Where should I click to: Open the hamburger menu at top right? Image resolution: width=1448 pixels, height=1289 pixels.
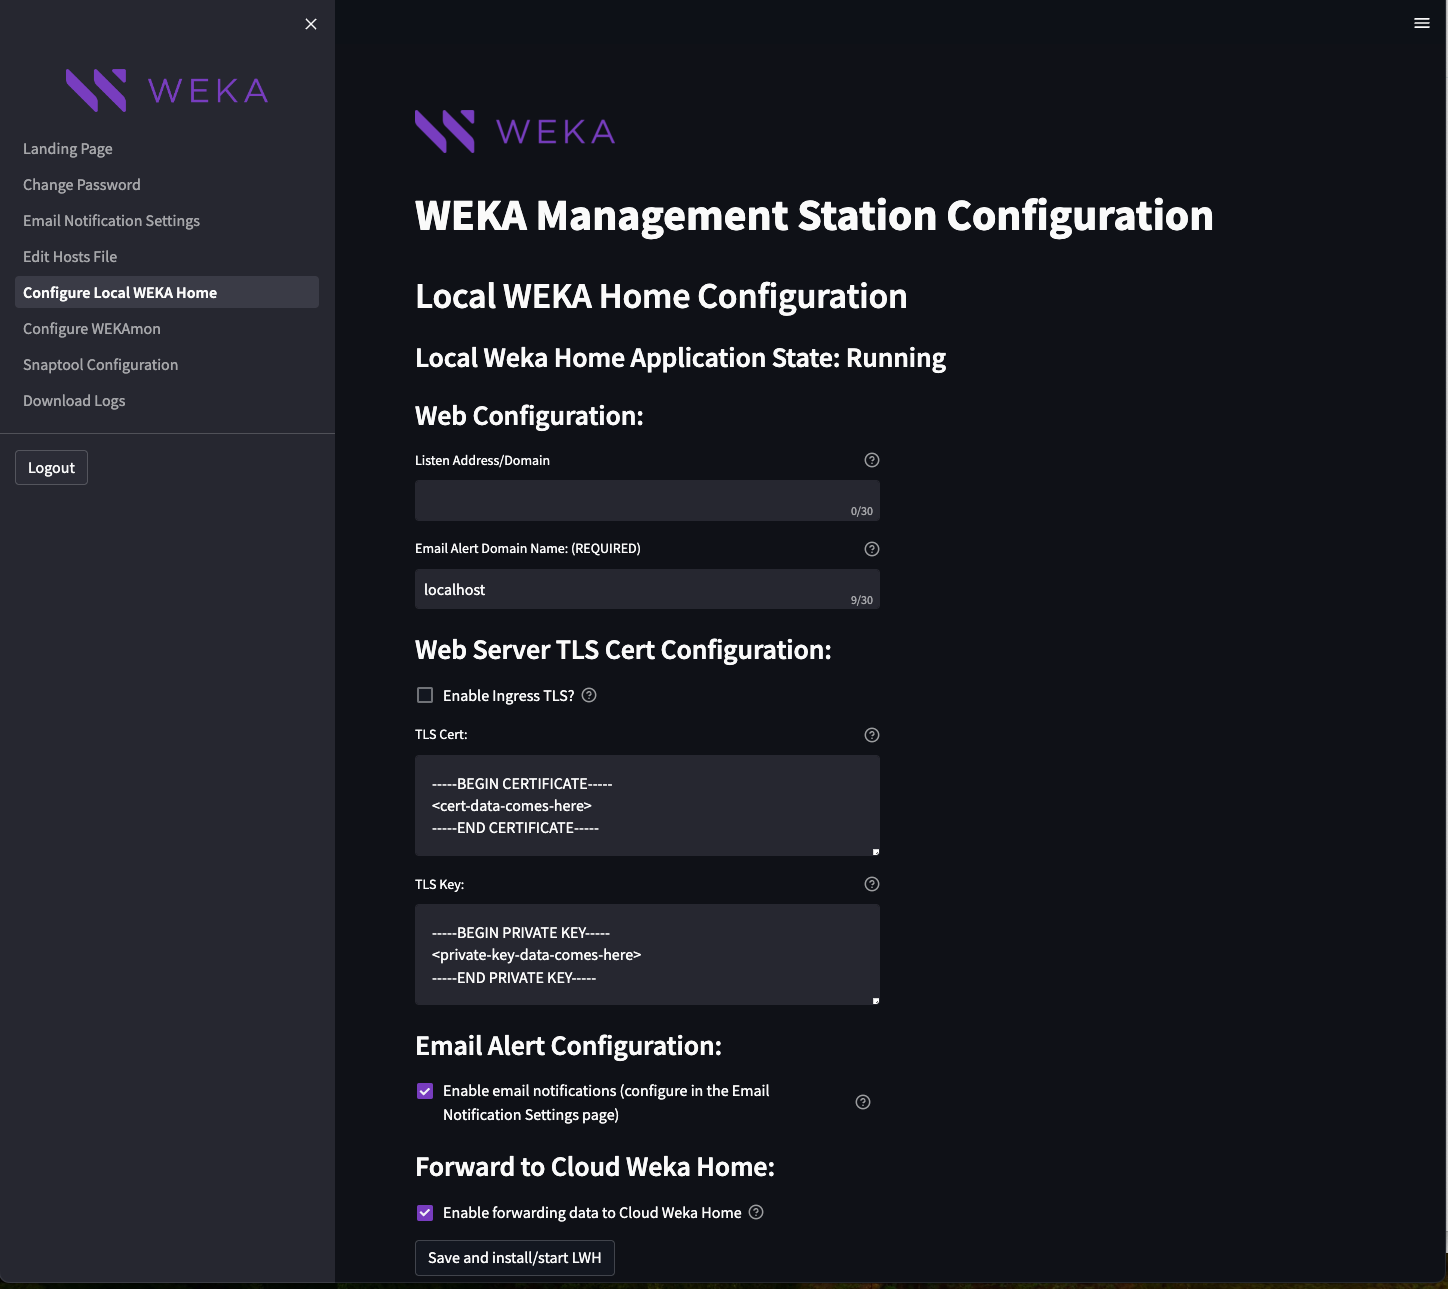click(1421, 23)
